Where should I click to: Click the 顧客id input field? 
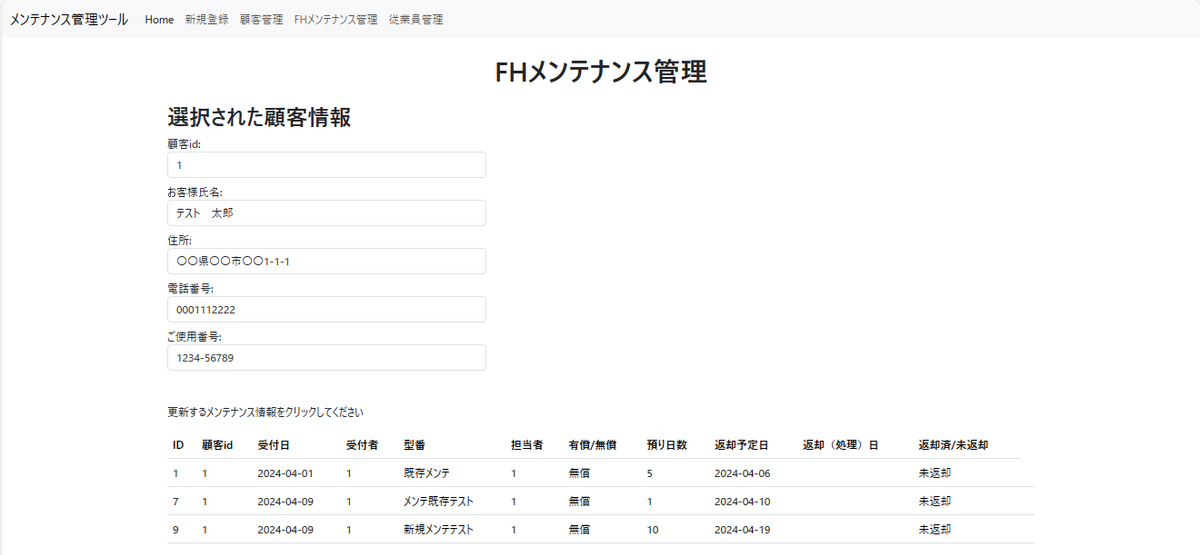click(x=327, y=165)
